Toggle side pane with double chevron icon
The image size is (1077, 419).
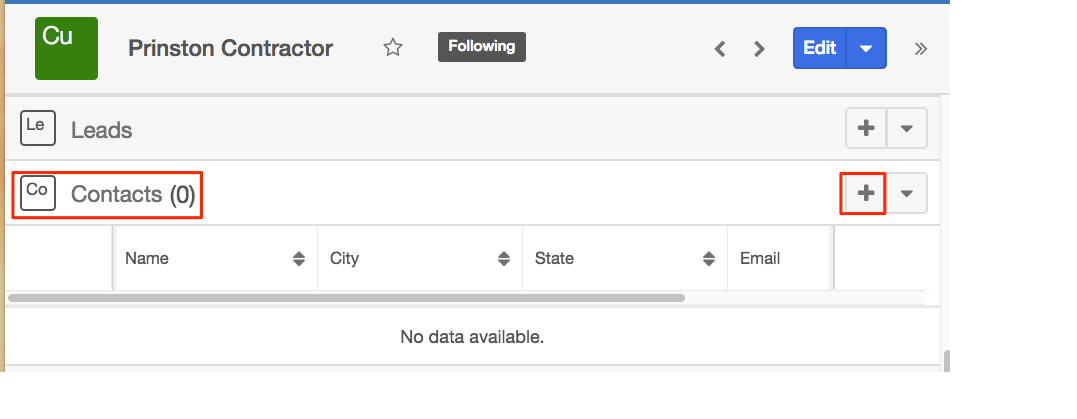pyautogui.click(x=921, y=48)
